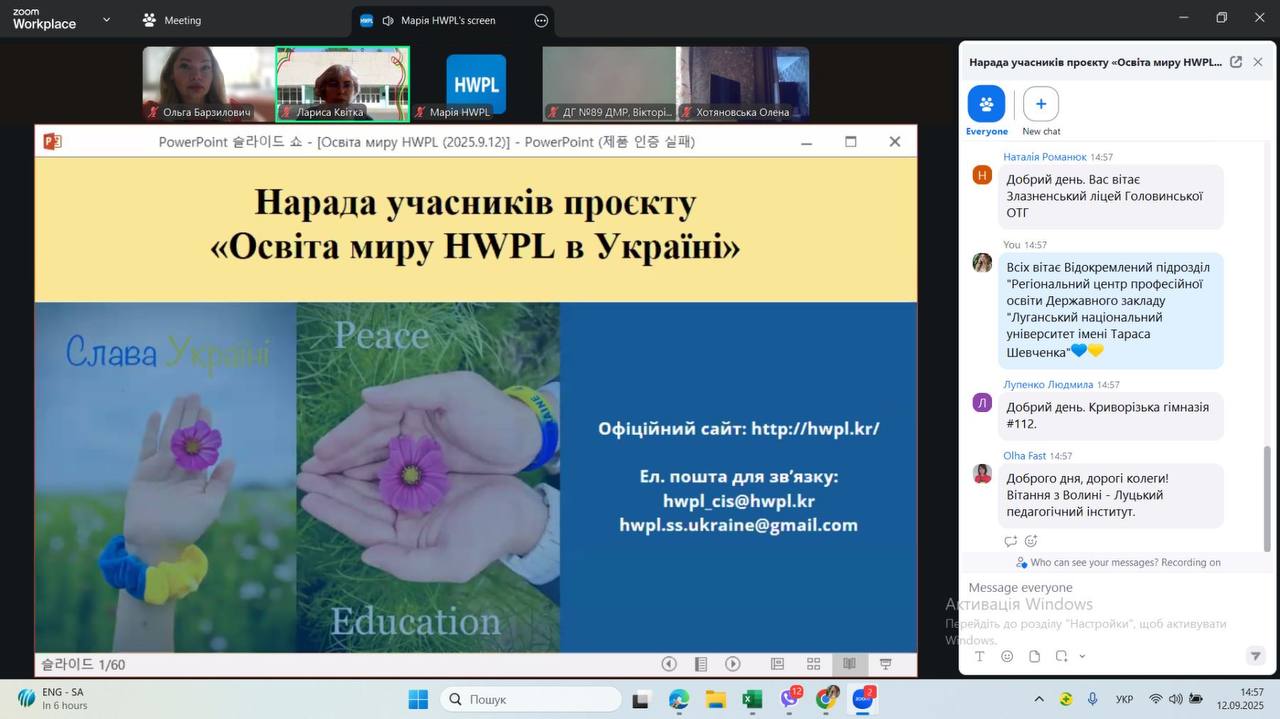
Task: Open the Meeting tab
Action: (x=172, y=20)
